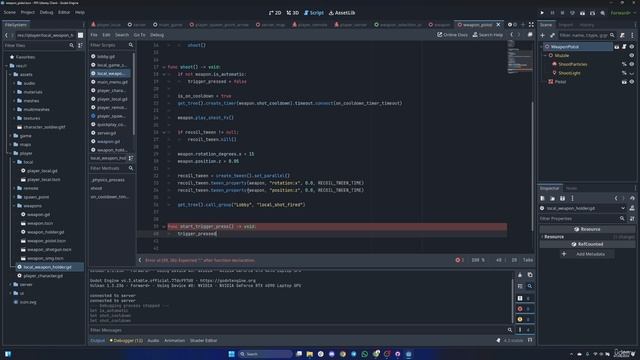Click the Search Help button
Screen dimensions: 640x360
[488, 35]
